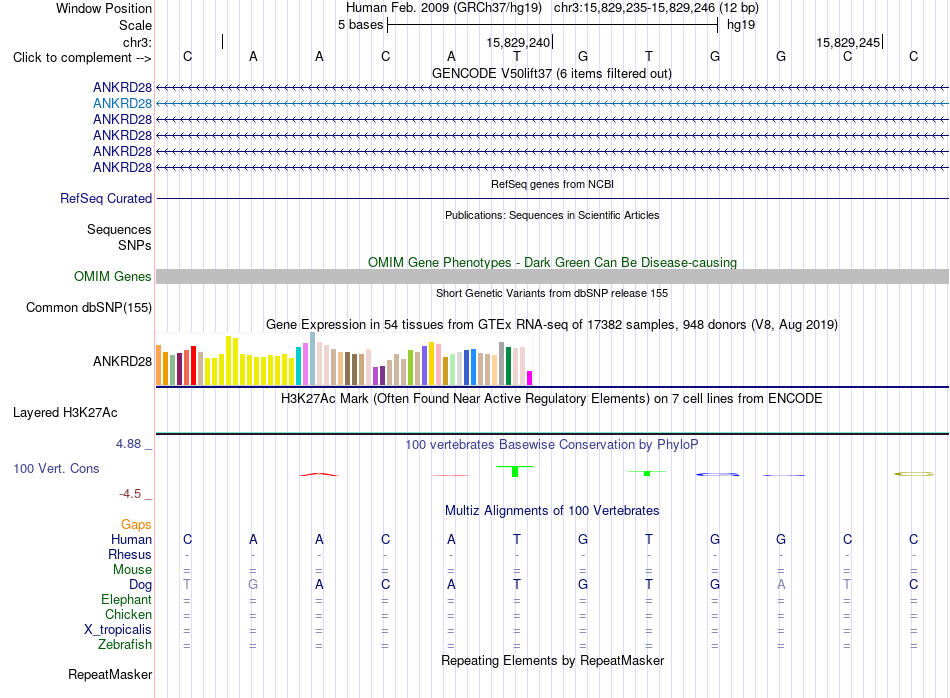The width and height of the screenshot is (950, 698).
Task: Select the Mouse species row label
Action: pos(132,570)
